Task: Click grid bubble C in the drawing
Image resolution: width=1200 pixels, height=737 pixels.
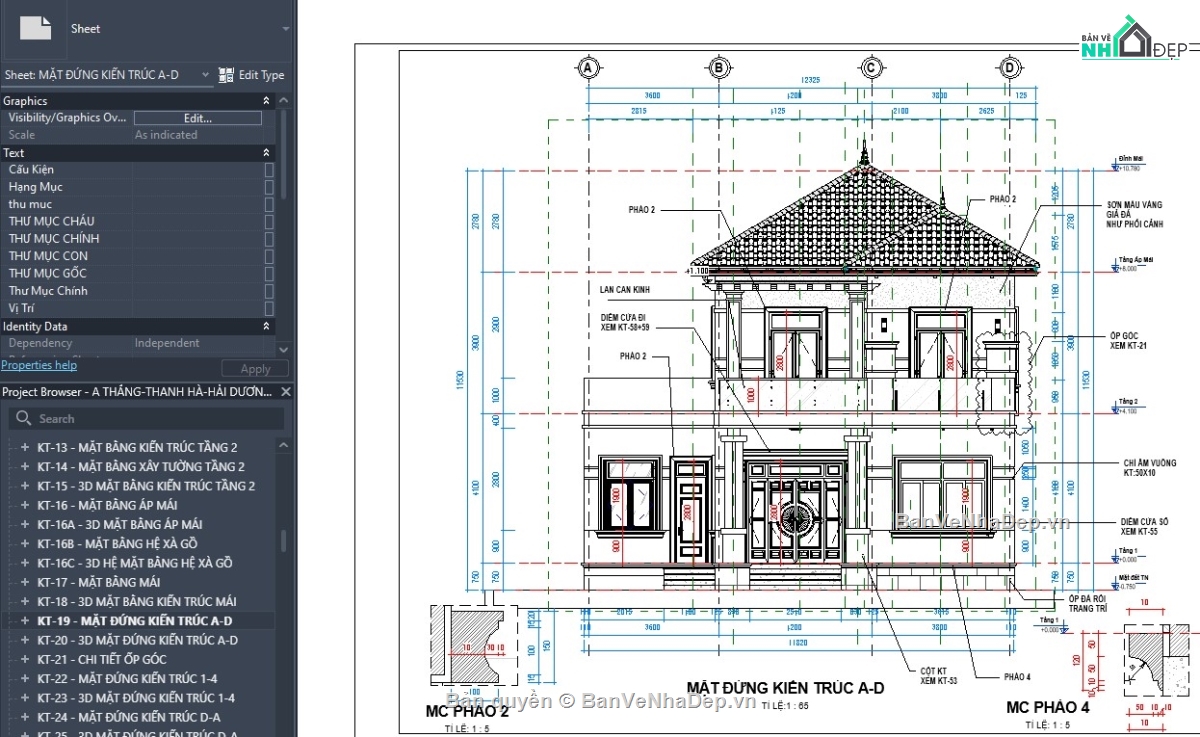Action: click(x=871, y=68)
